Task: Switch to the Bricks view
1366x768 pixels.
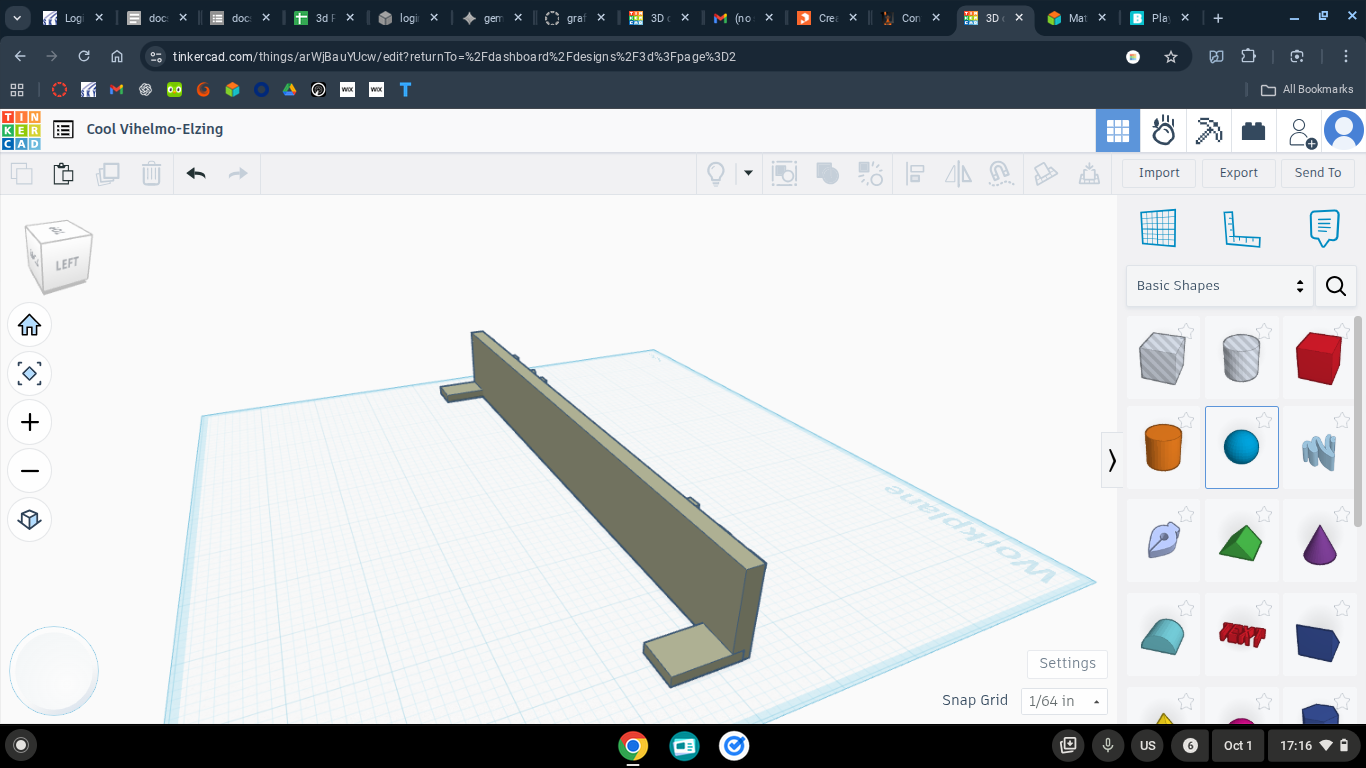Action: 1254,131
